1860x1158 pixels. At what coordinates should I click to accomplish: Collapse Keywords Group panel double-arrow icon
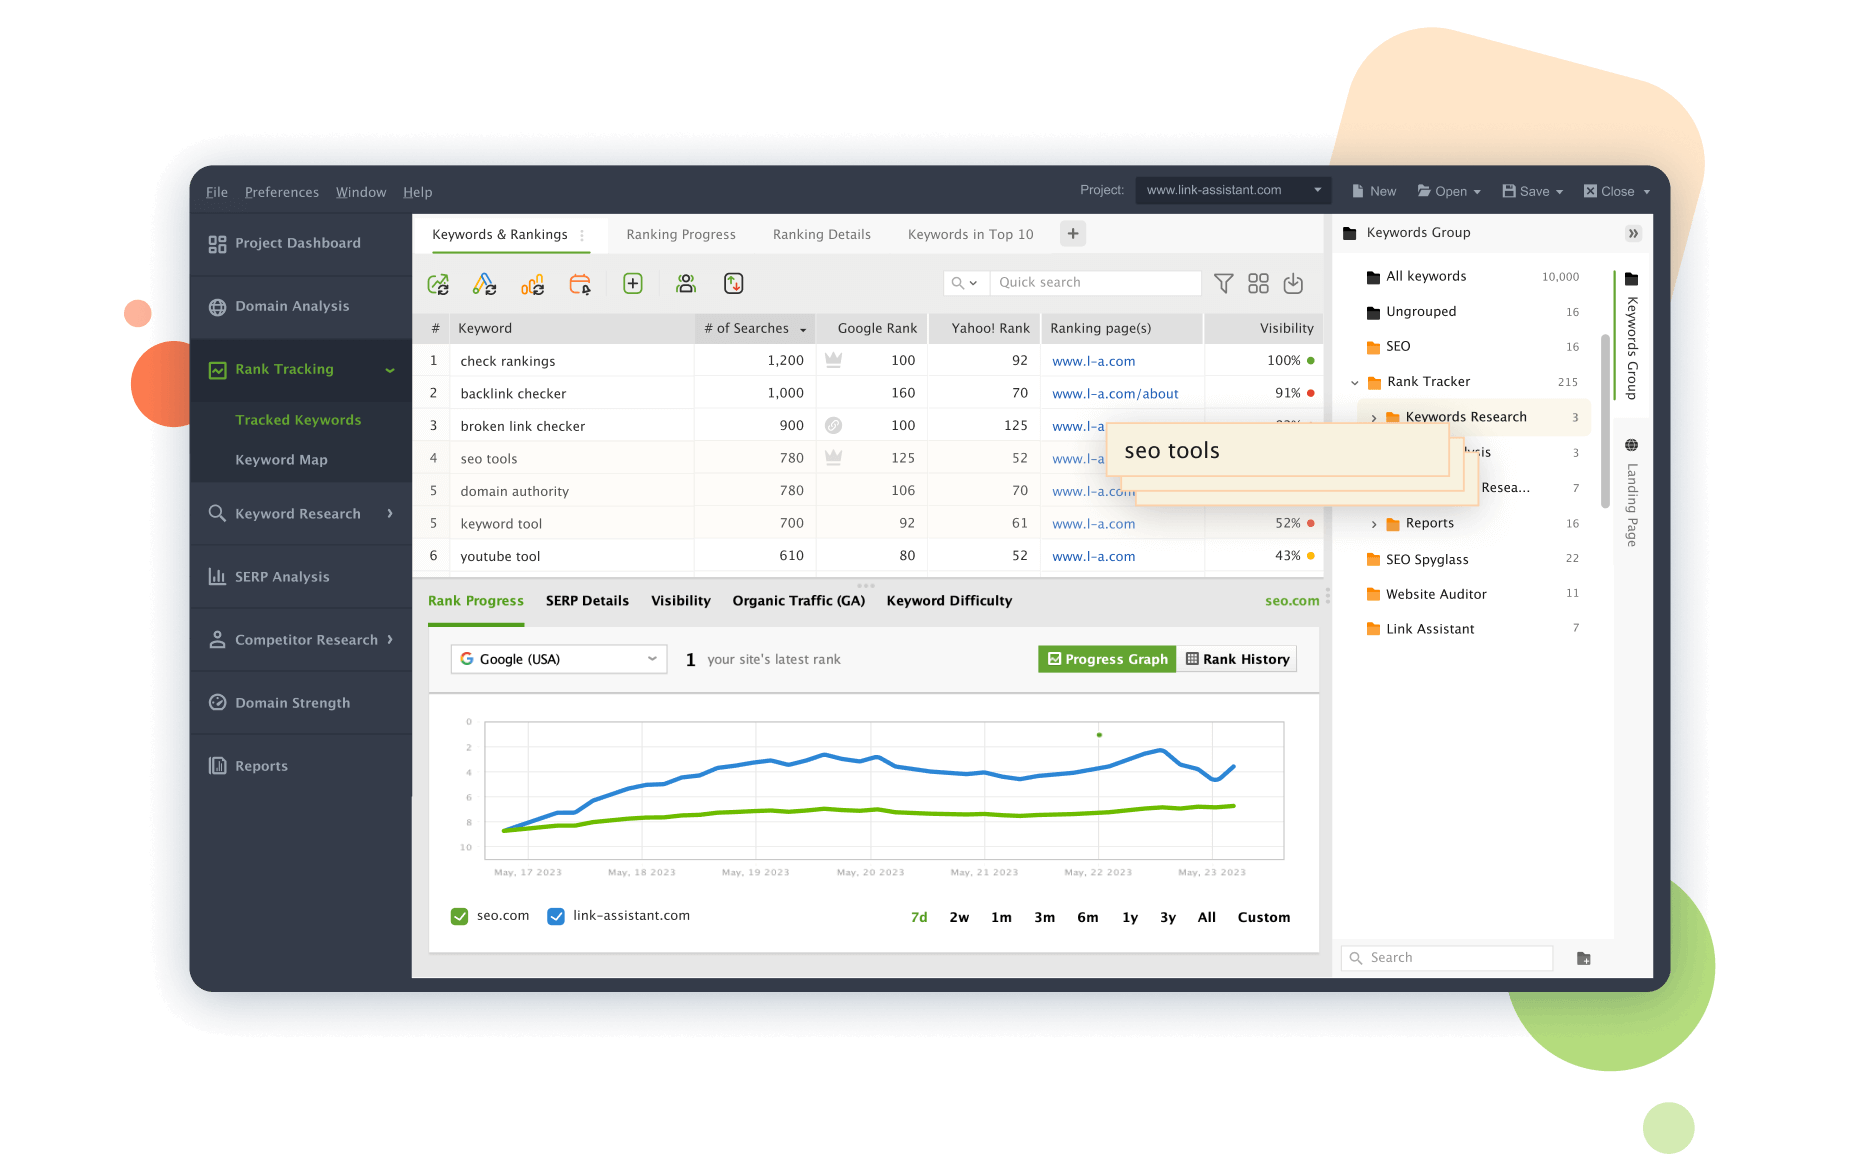click(x=1633, y=233)
